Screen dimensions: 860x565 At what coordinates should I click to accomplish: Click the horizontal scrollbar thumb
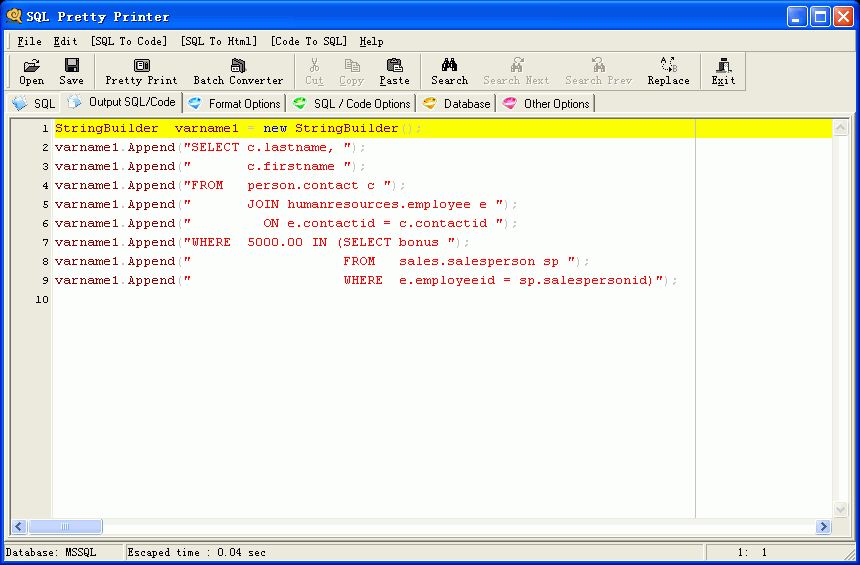[65, 527]
